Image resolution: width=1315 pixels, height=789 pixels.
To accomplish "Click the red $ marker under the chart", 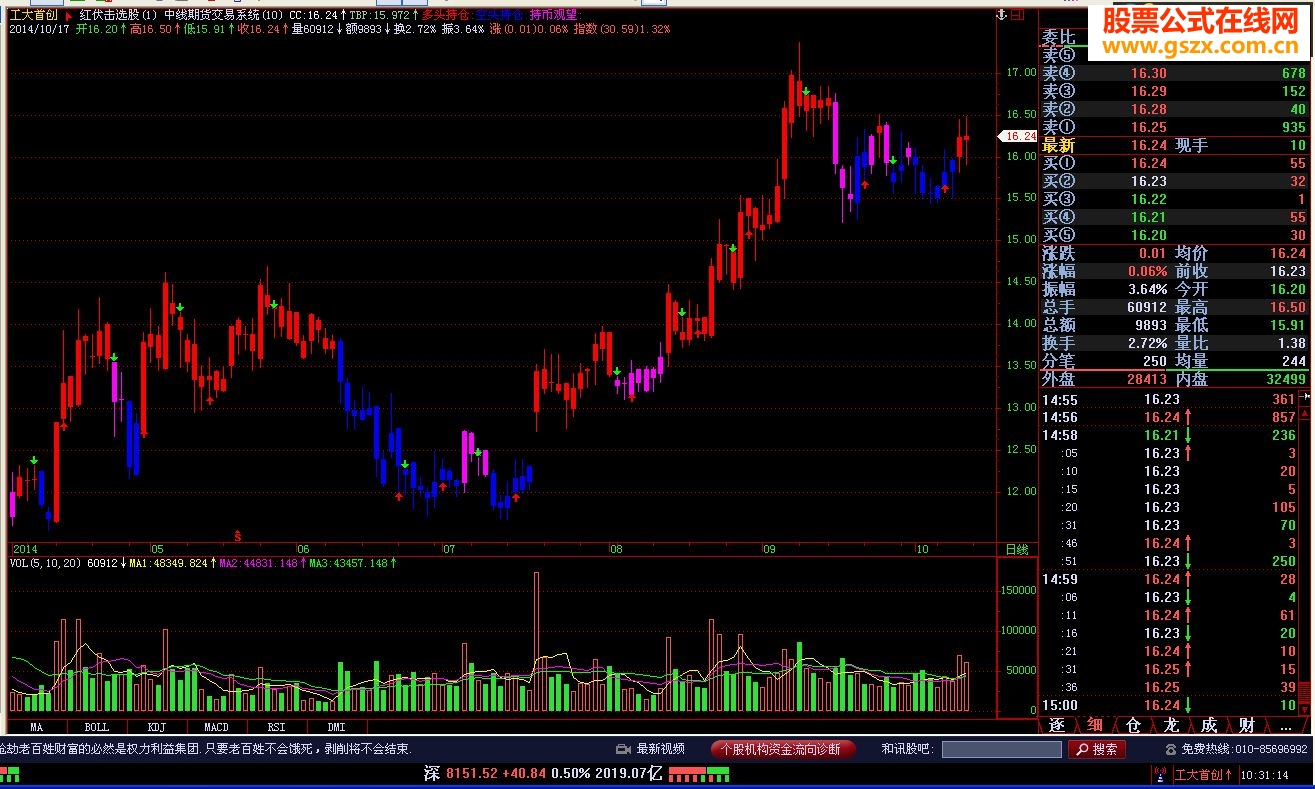I will (237, 536).
